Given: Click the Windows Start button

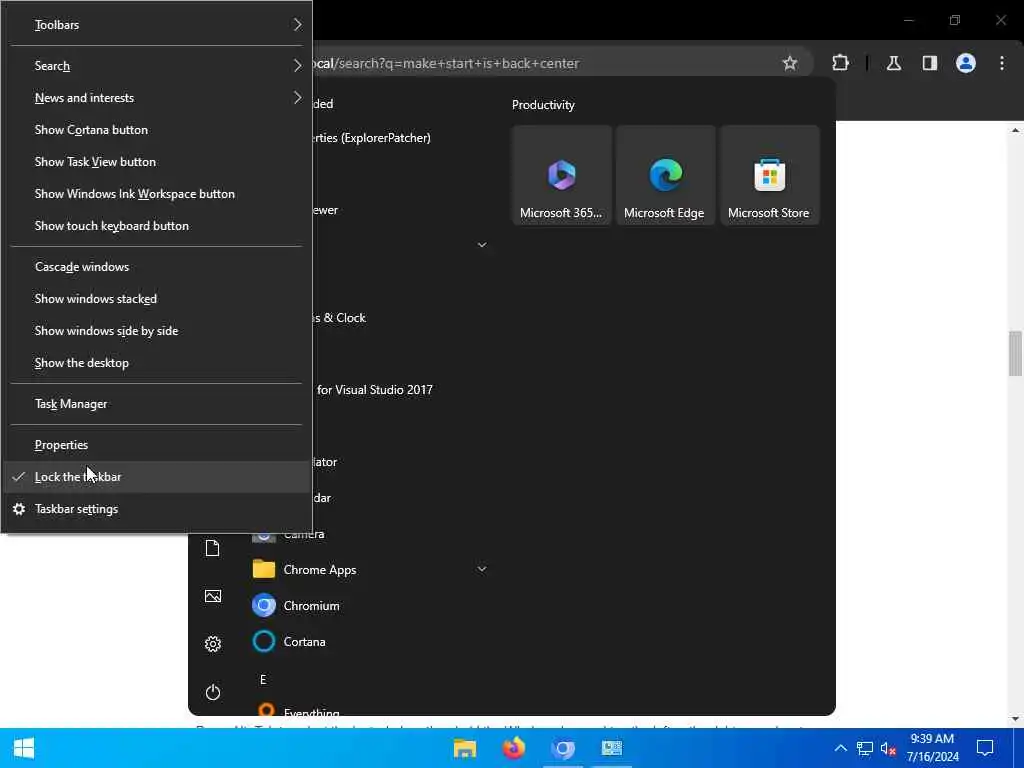Looking at the screenshot, I should (x=24, y=748).
